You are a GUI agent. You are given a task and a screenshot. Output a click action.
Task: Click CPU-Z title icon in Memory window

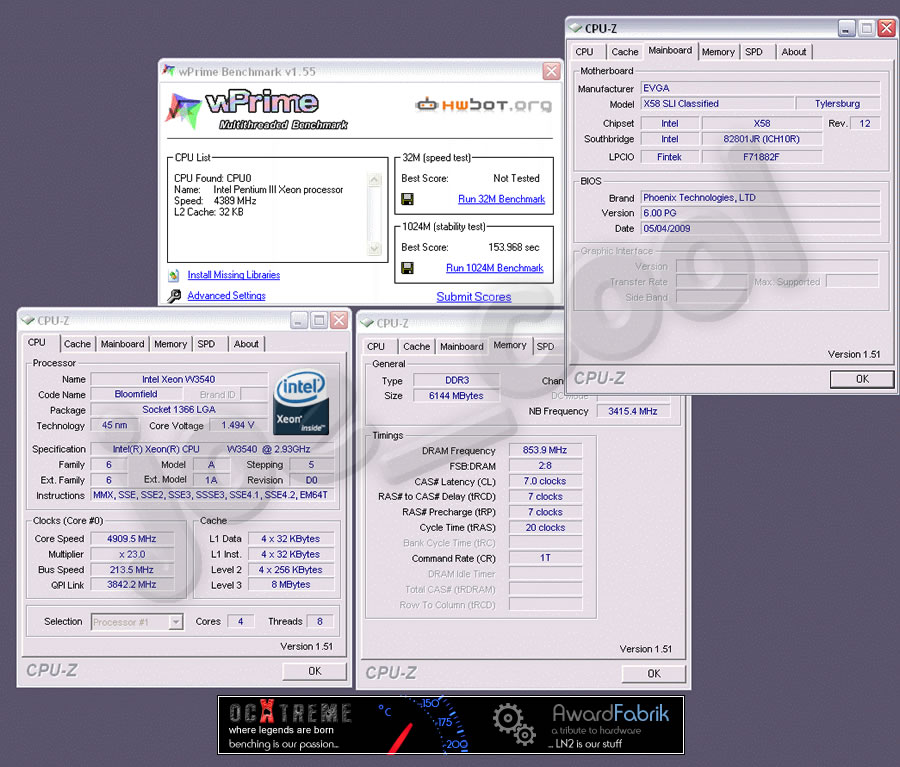click(x=367, y=323)
